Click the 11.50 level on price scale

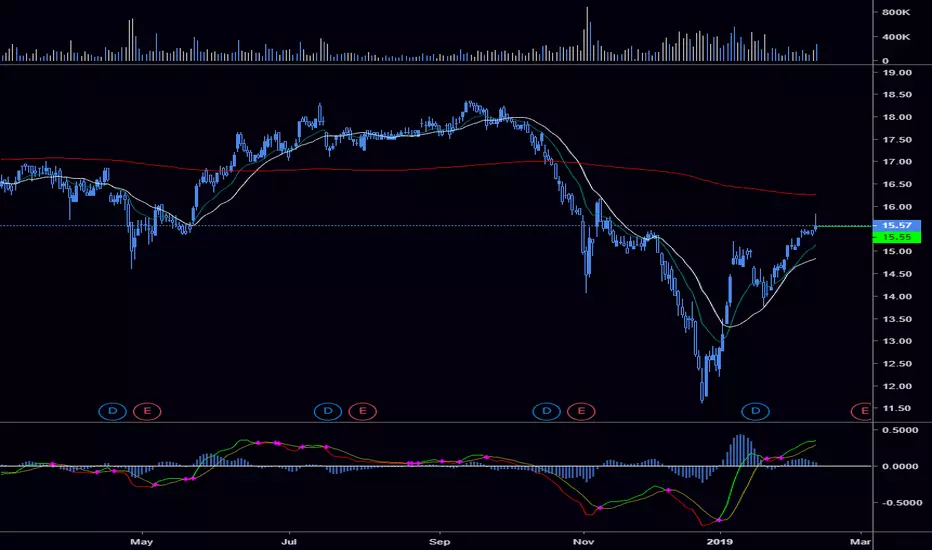pos(897,408)
